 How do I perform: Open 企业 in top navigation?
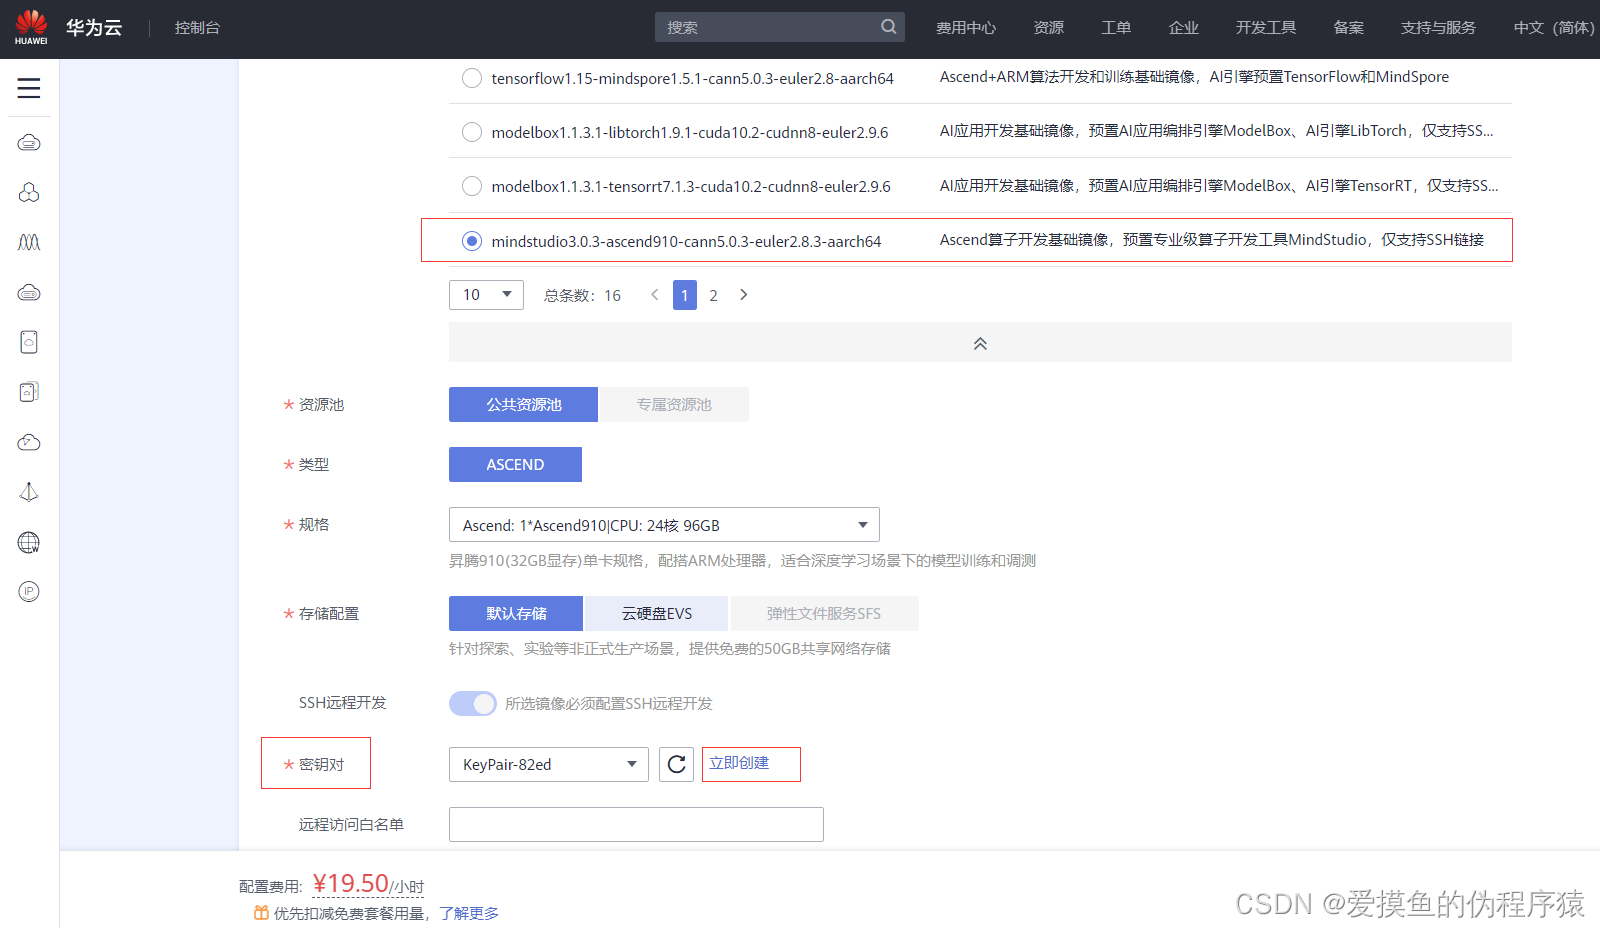[x=1183, y=28]
